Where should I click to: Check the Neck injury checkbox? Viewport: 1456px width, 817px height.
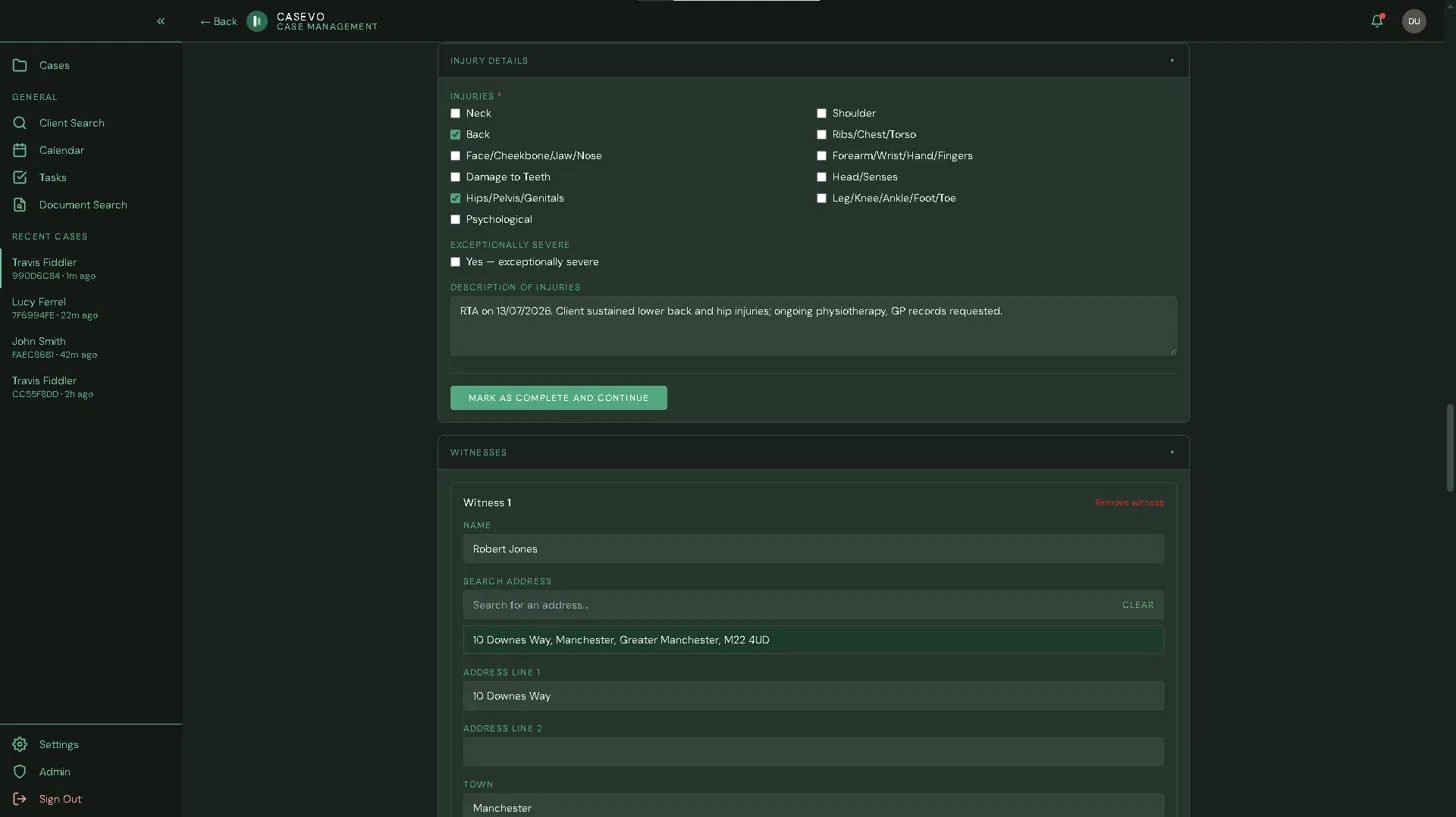(455, 113)
